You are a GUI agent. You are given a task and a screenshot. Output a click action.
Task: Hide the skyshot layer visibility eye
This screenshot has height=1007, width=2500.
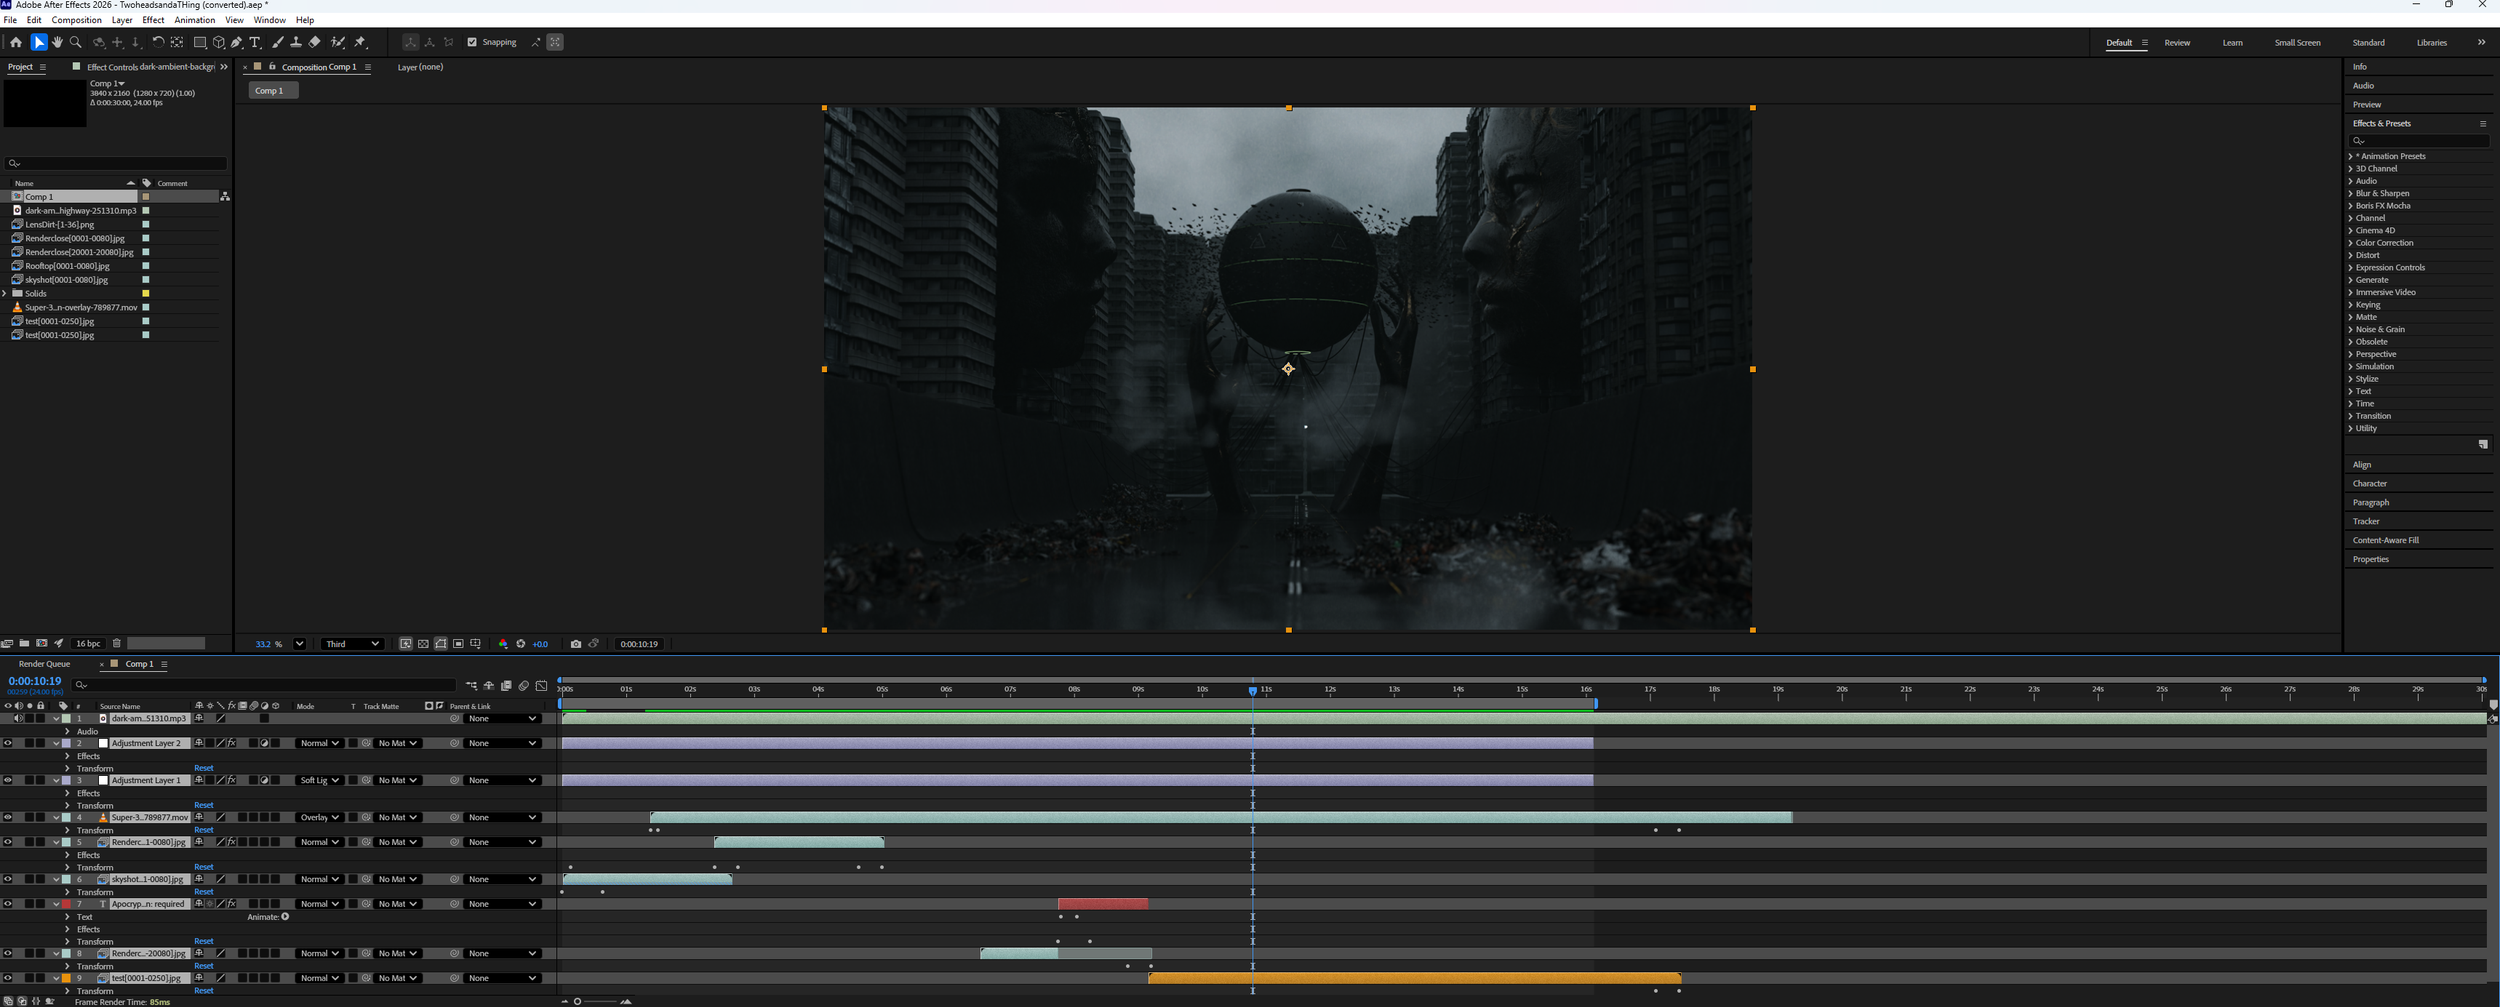coord(8,879)
